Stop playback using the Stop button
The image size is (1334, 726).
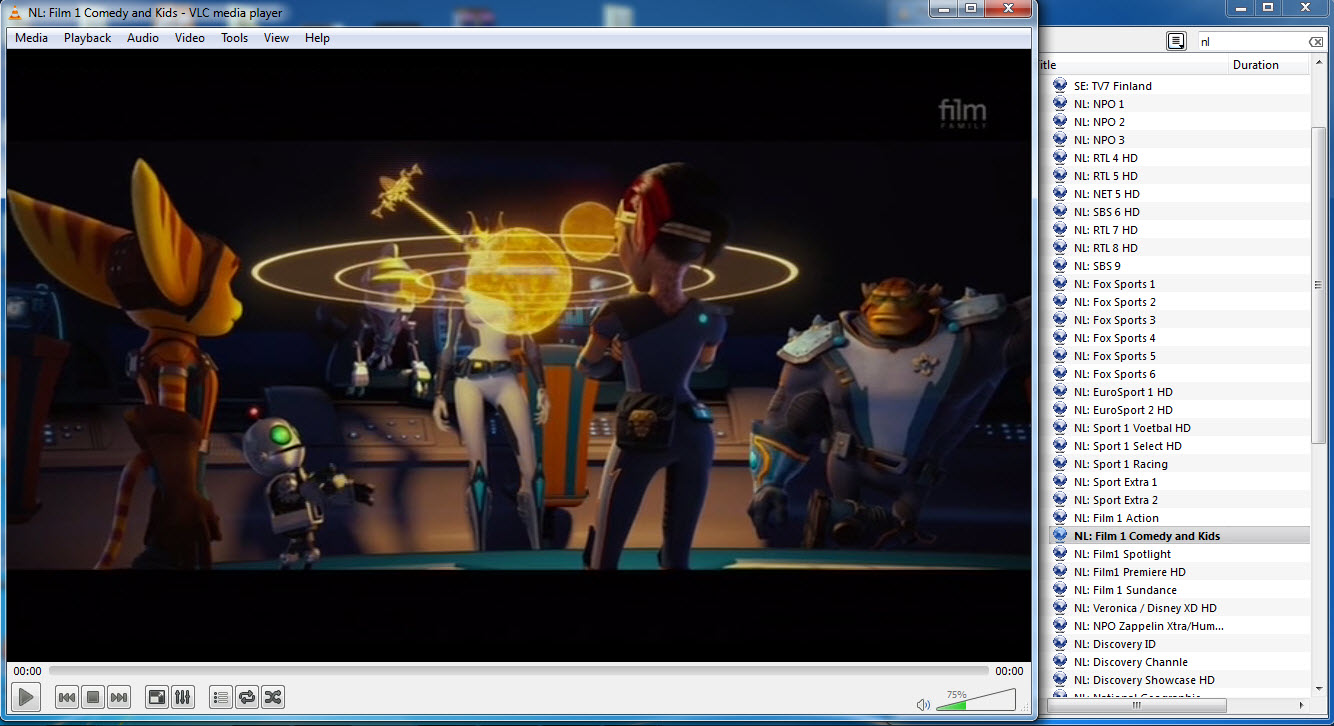tap(93, 697)
